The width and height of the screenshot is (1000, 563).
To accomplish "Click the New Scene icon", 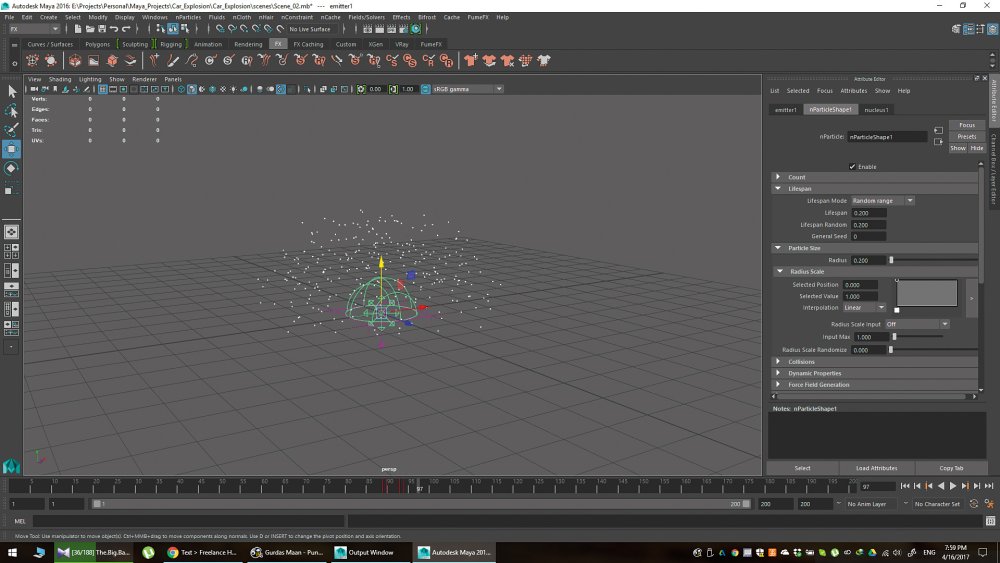I will tap(78, 29).
